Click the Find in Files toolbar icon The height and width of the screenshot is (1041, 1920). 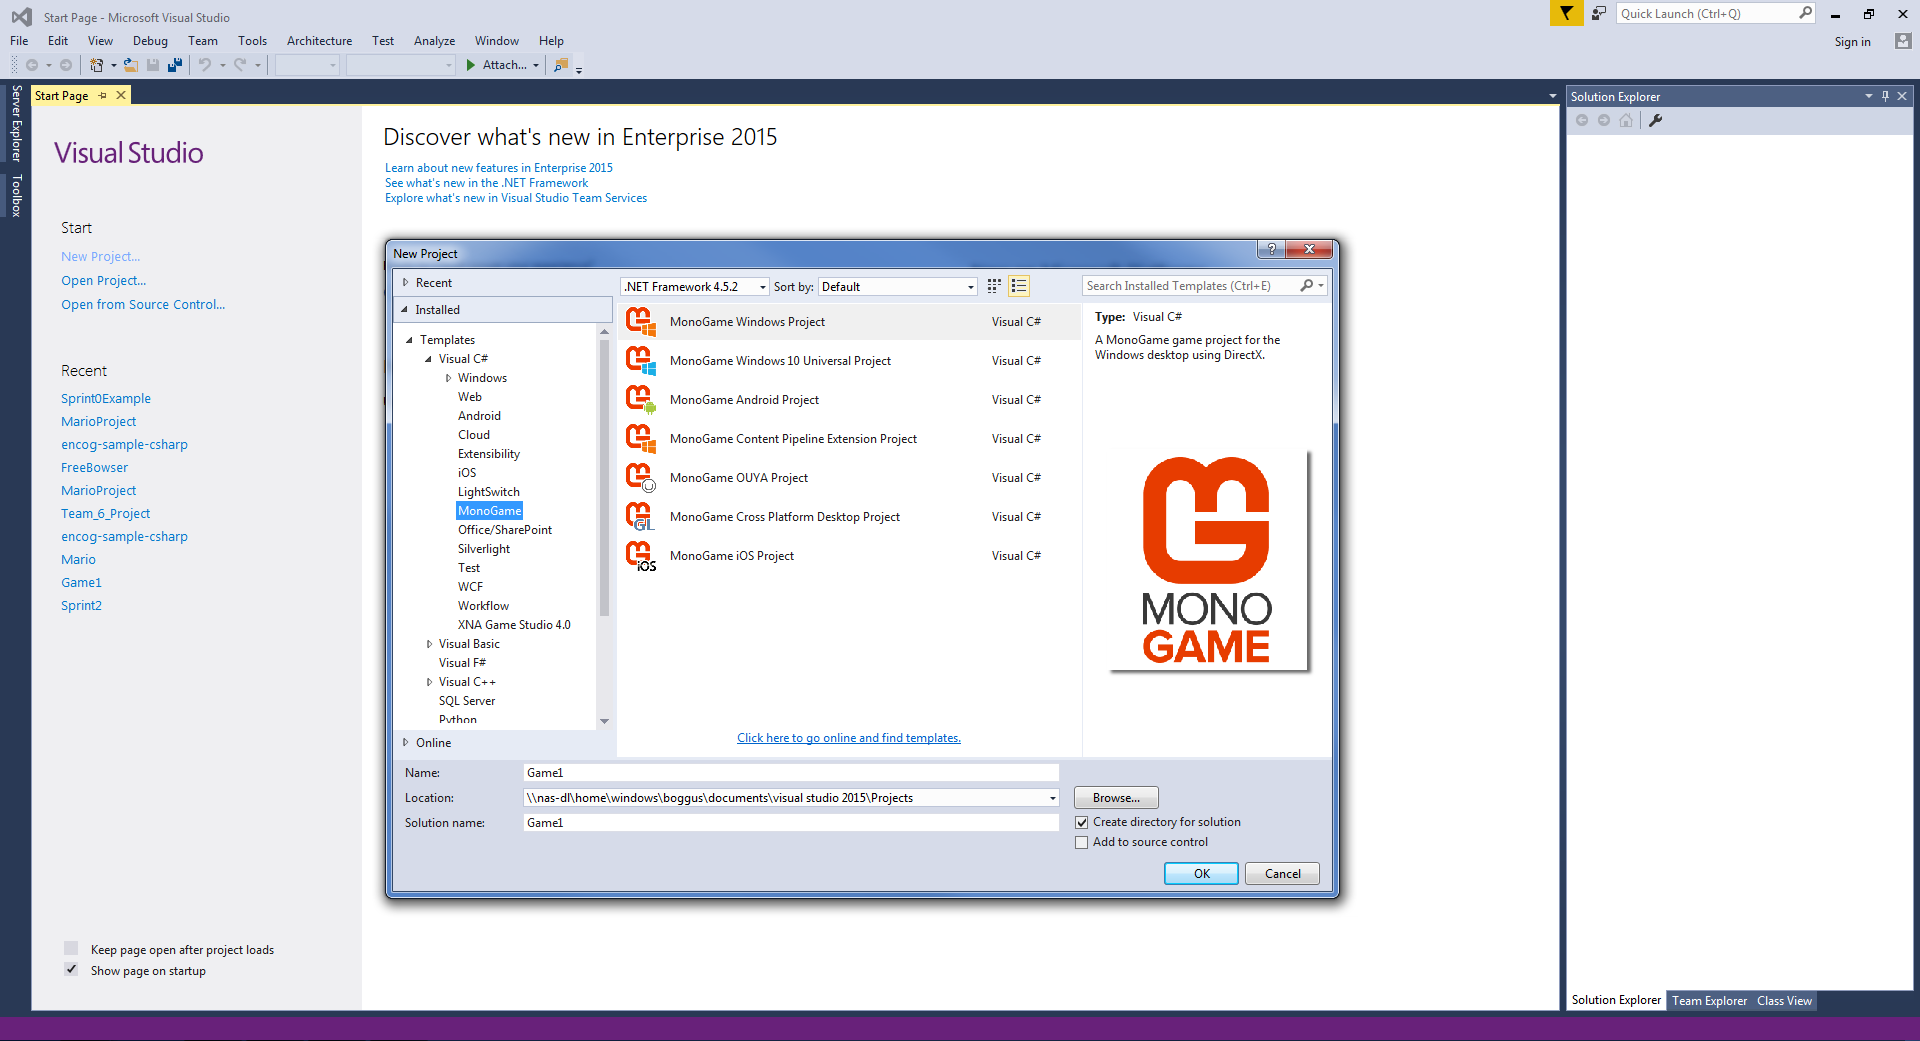(561, 65)
